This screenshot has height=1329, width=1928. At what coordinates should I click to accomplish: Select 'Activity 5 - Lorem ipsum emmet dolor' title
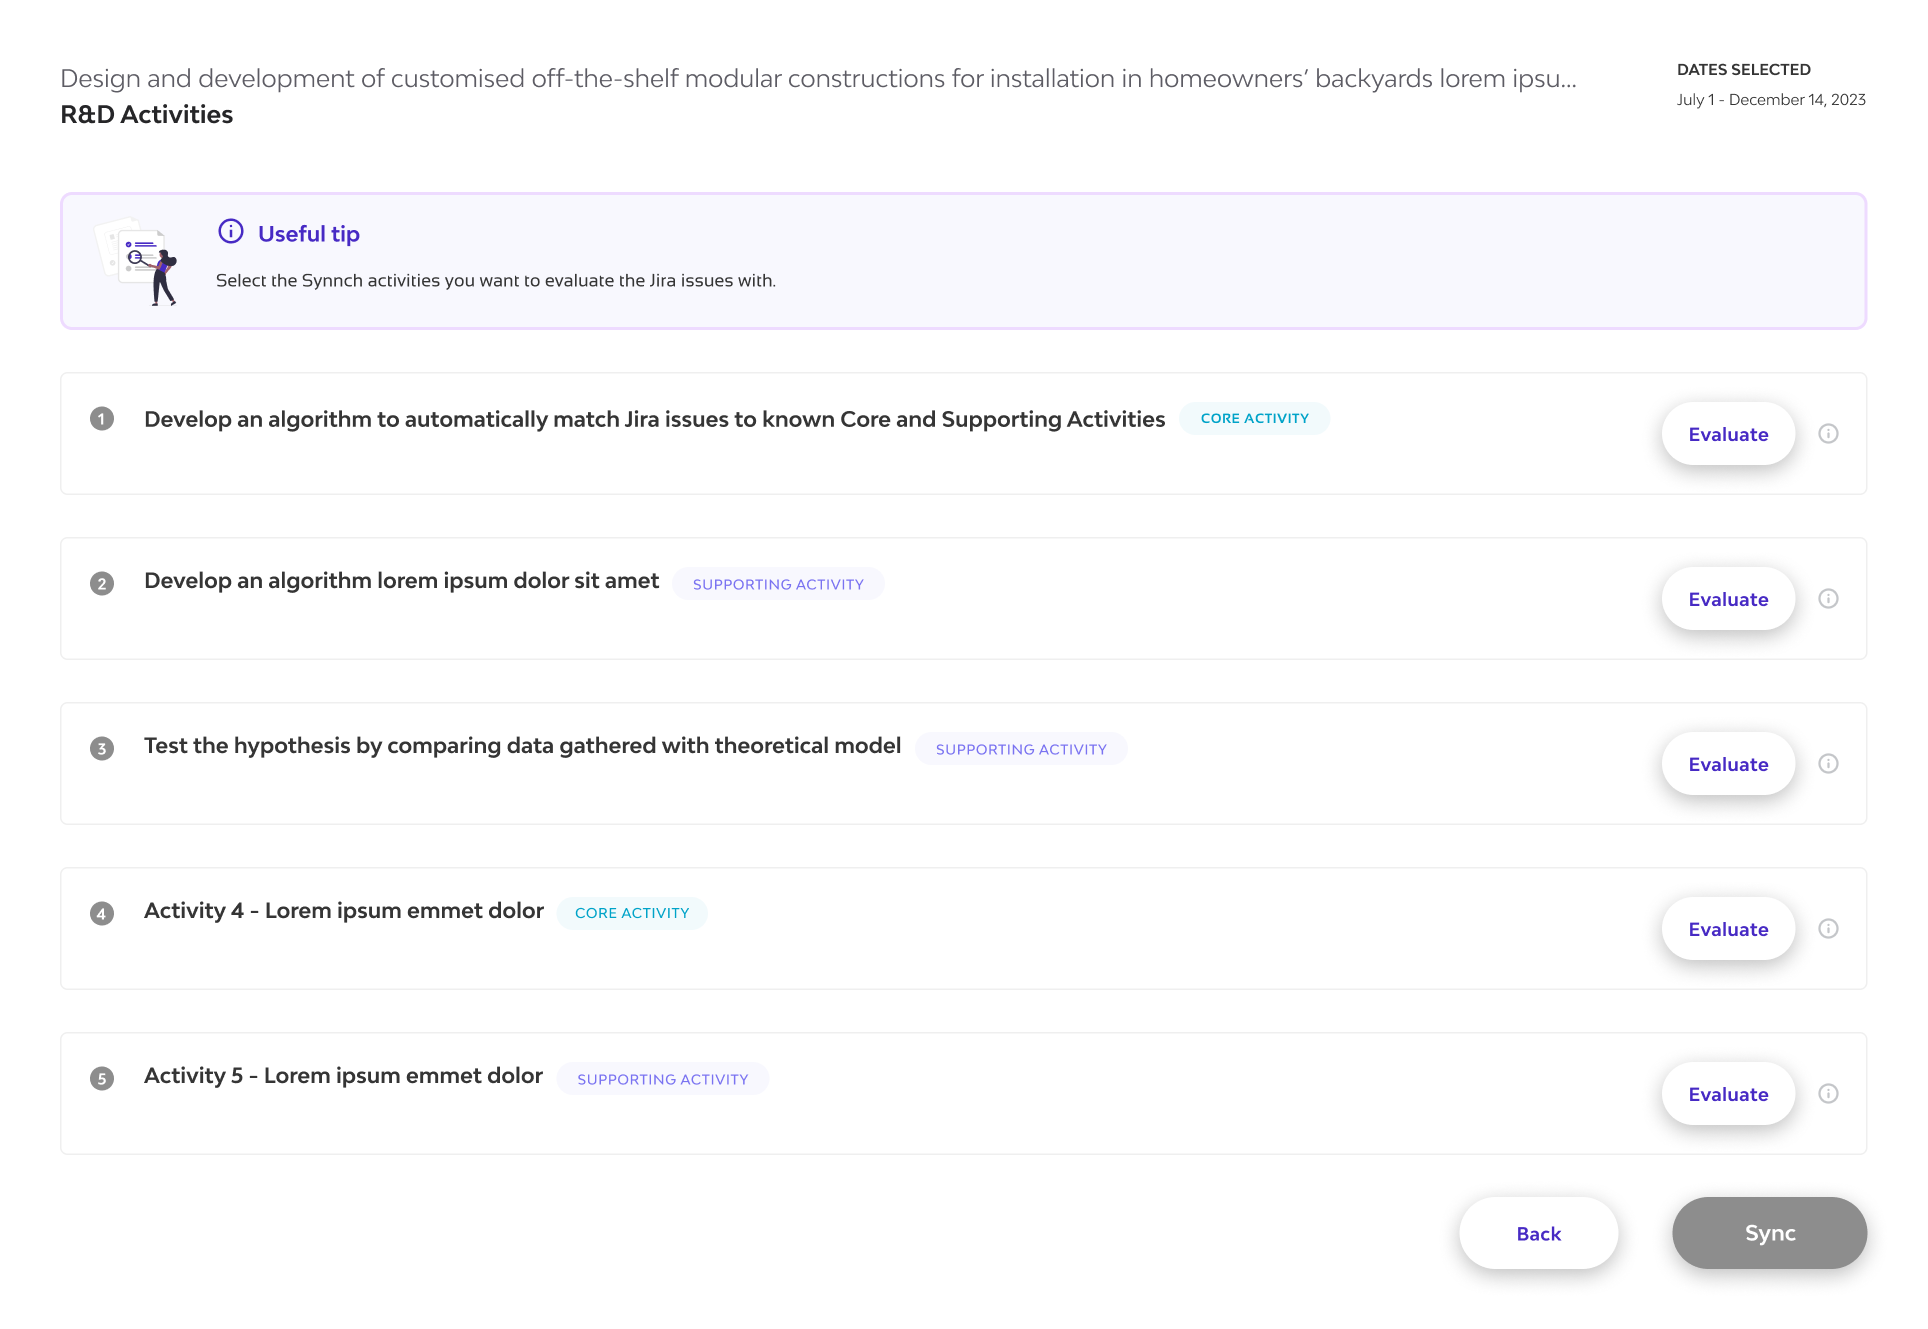coord(343,1076)
